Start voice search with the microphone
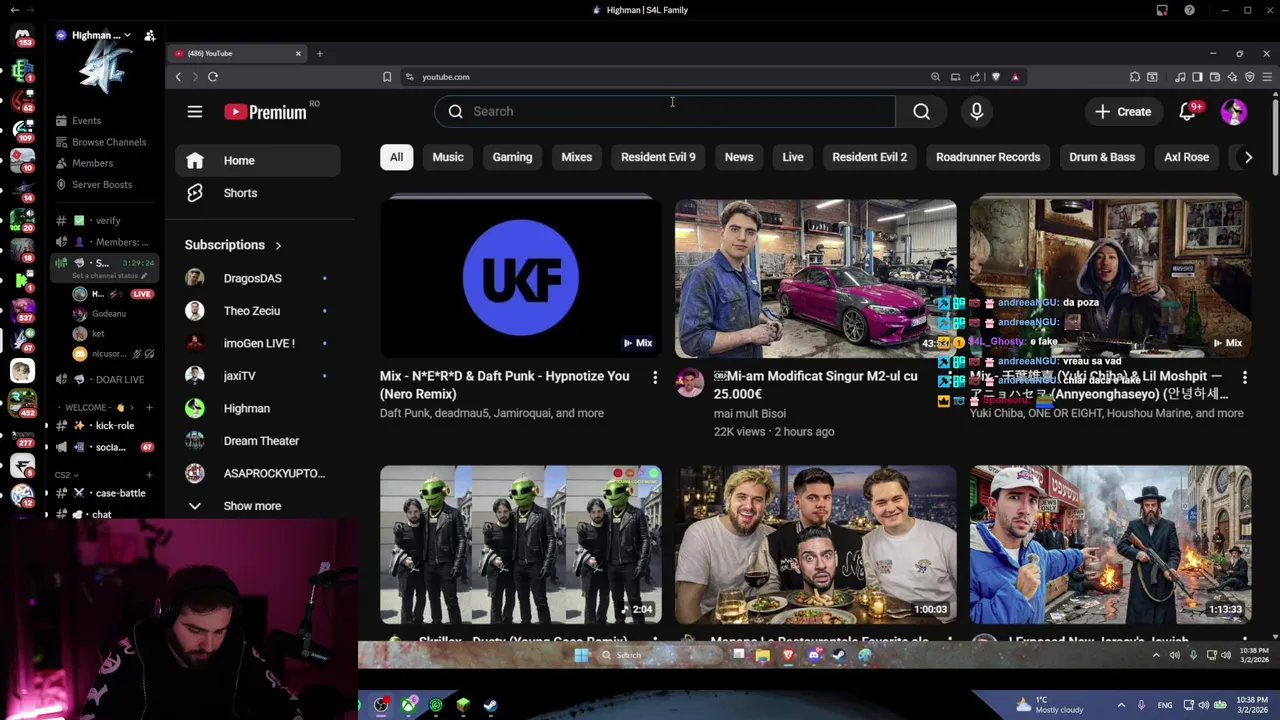 point(977,112)
